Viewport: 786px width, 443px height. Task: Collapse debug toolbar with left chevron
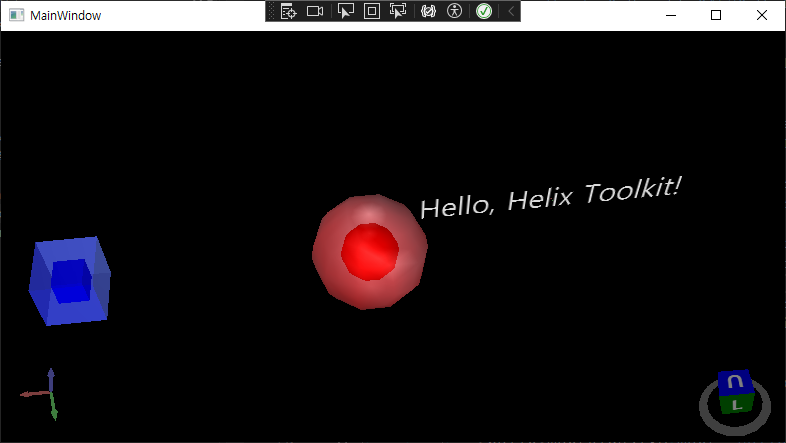click(511, 11)
